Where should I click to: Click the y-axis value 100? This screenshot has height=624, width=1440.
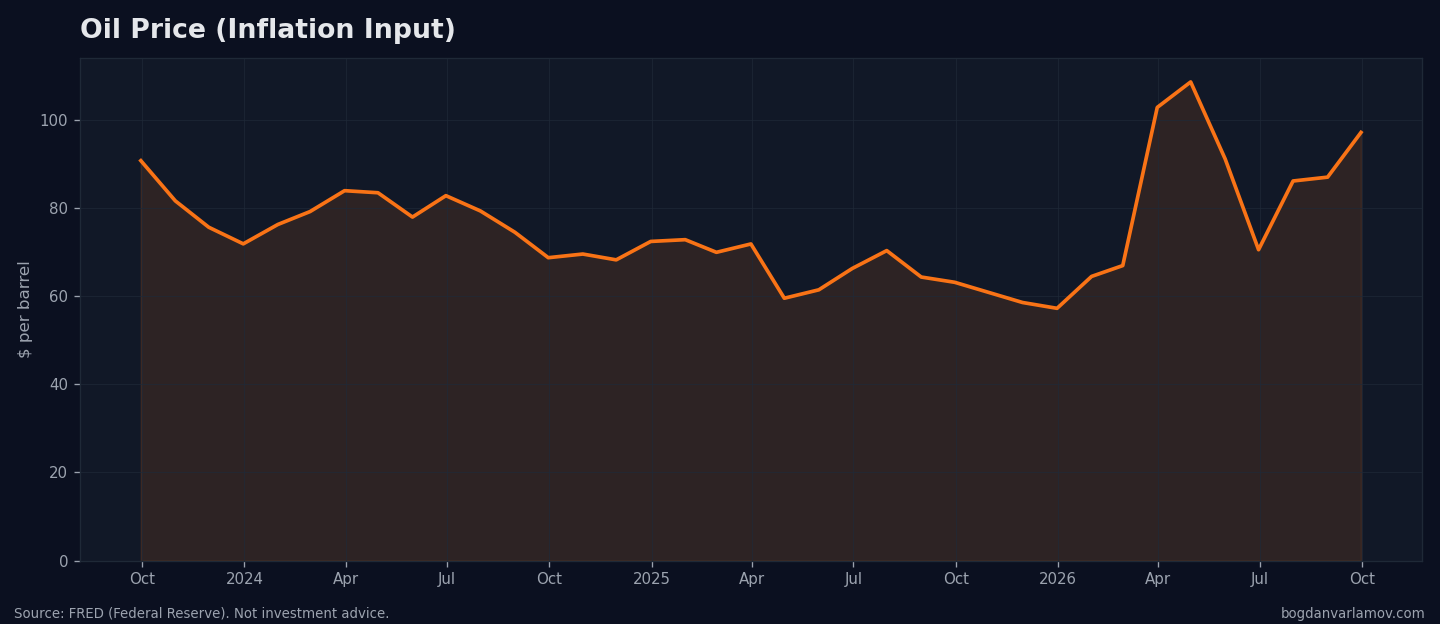pos(54,121)
